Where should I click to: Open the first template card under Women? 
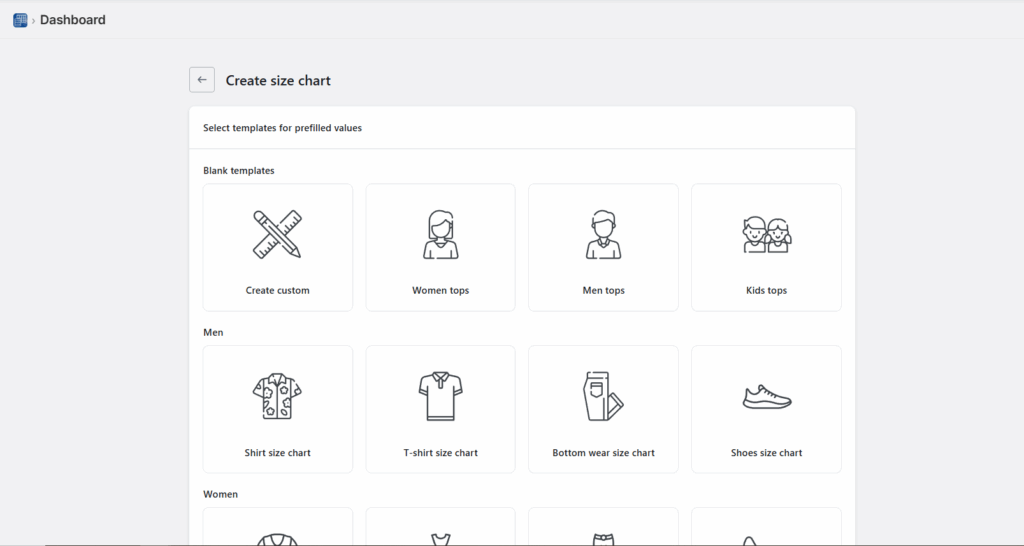pos(277,530)
